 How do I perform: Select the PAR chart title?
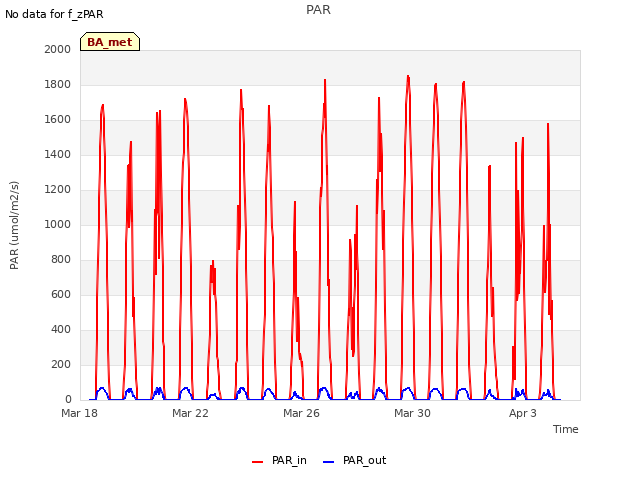318,10
